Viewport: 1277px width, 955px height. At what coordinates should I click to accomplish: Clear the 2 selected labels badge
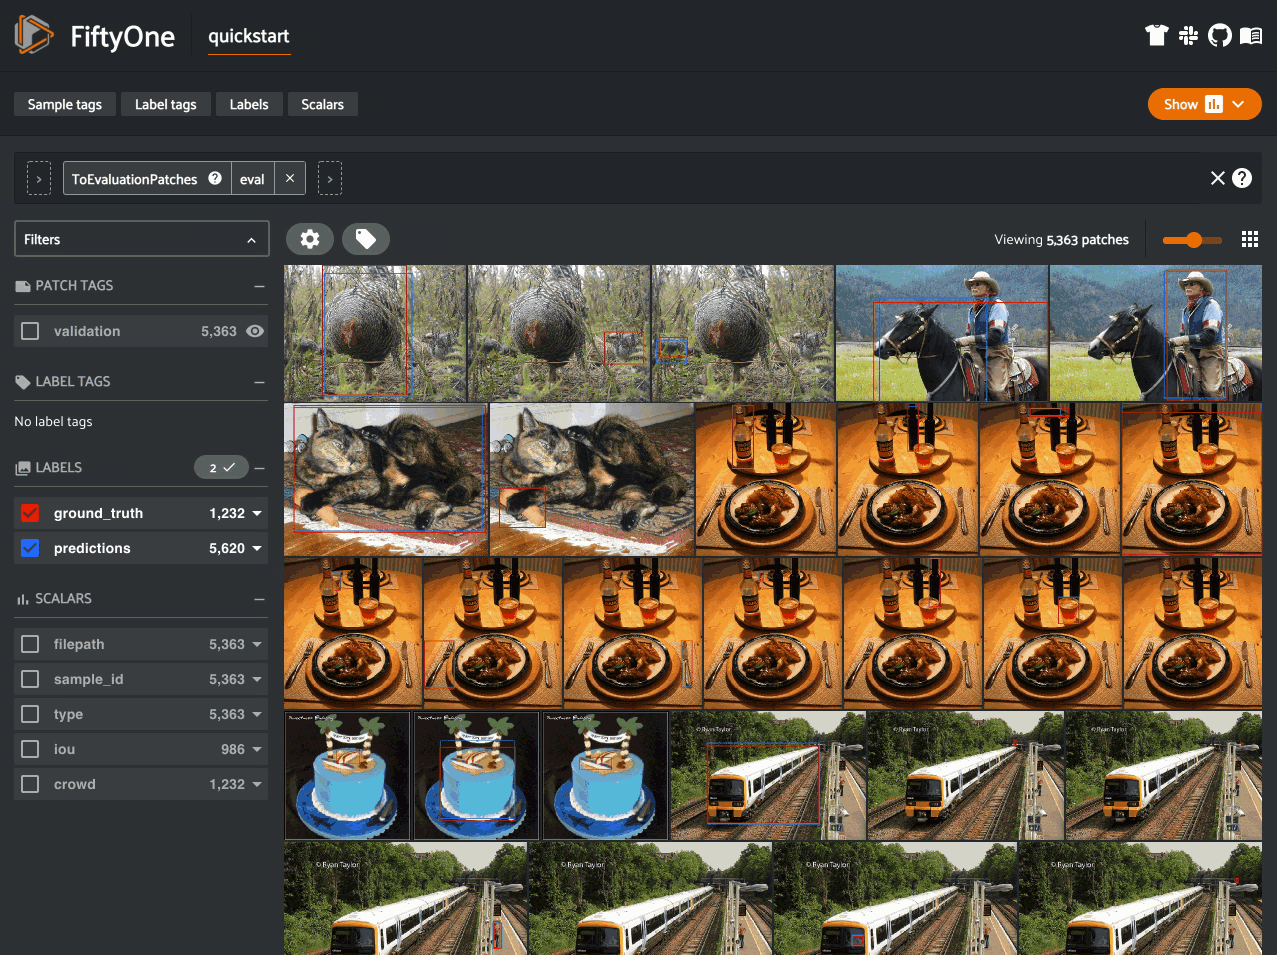(x=220, y=468)
